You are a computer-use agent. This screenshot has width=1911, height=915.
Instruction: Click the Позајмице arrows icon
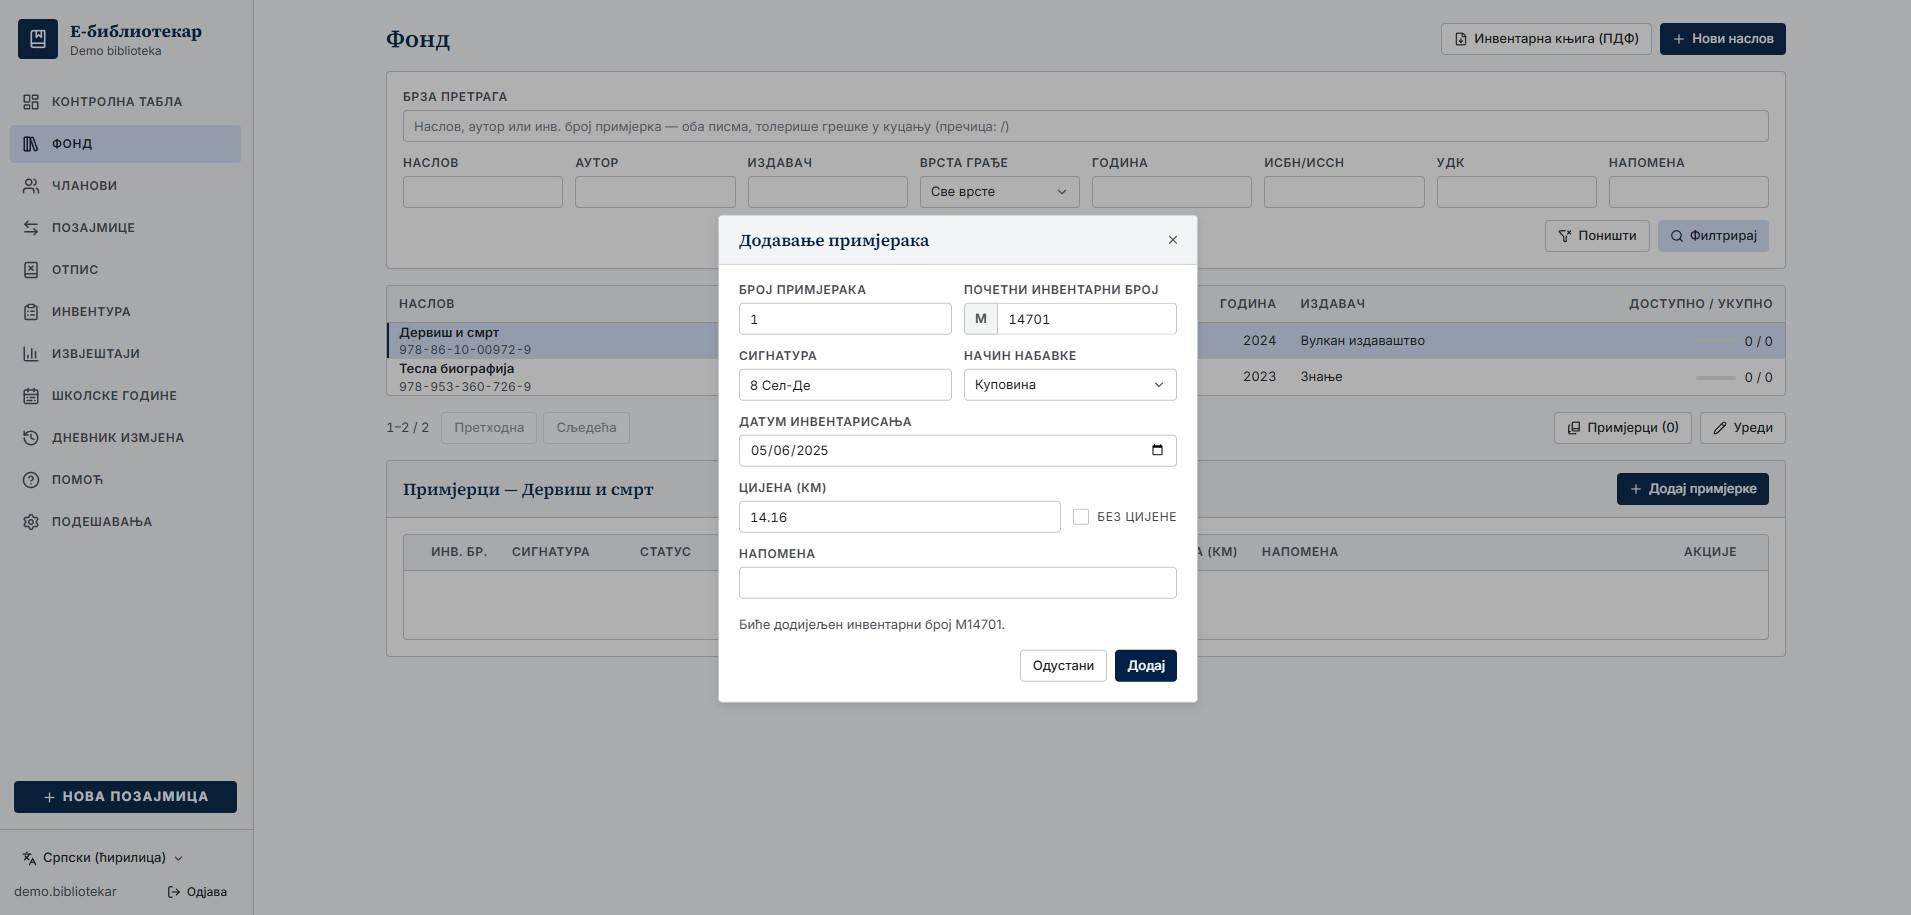(x=31, y=228)
